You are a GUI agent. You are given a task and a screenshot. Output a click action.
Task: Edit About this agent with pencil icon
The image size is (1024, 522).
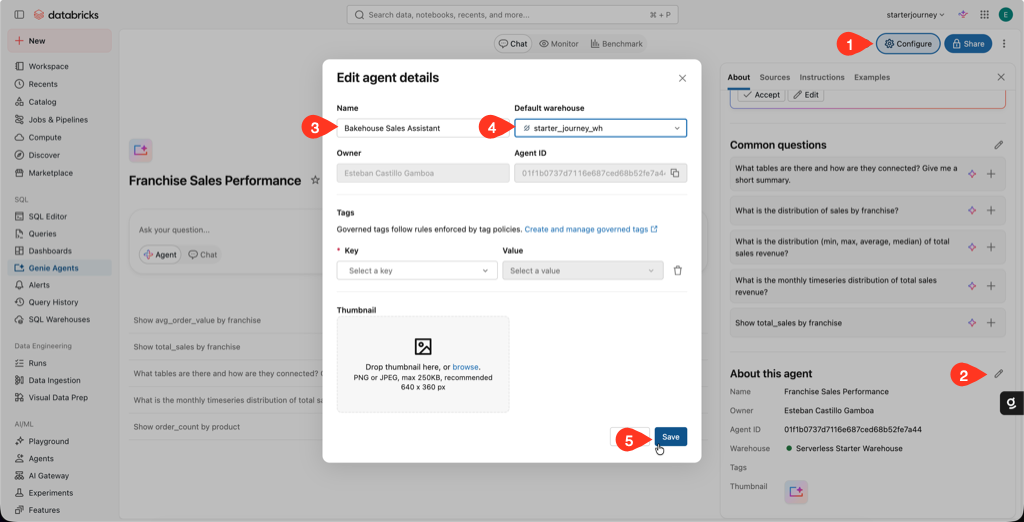[x=998, y=374]
